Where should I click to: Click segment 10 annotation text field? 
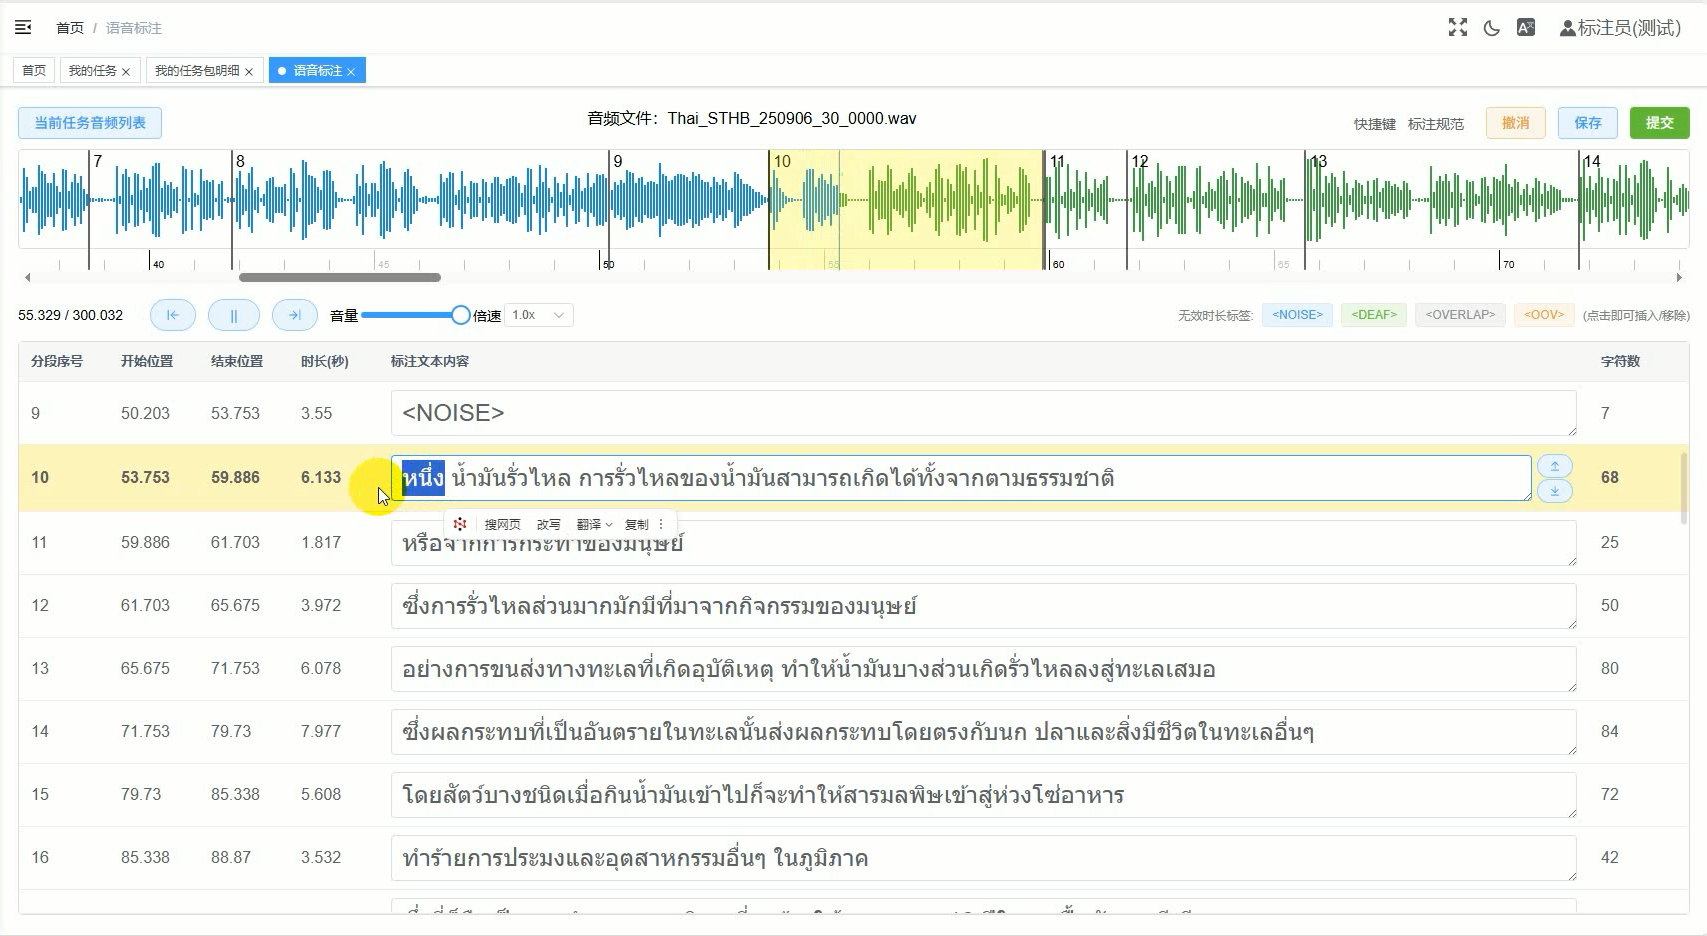tap(961, 478)
